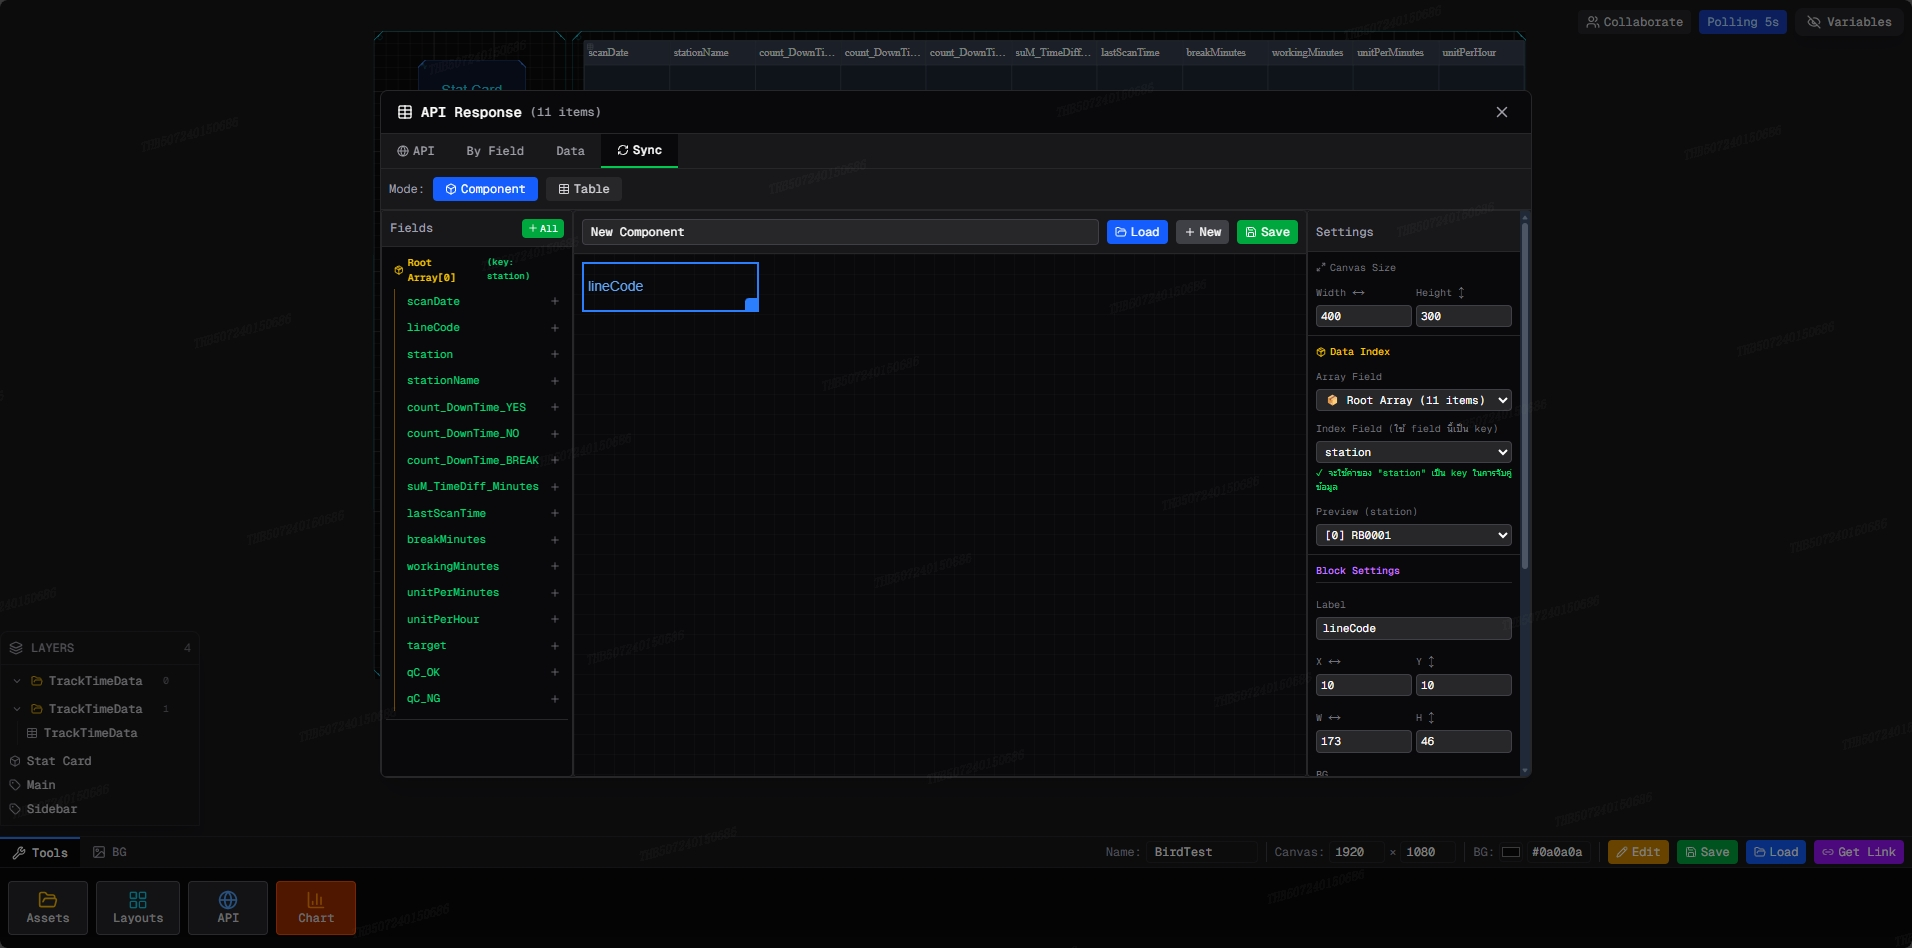Click Collaborate button
The height and width of the screenshot is (948, 1912).
[1634, 22]
